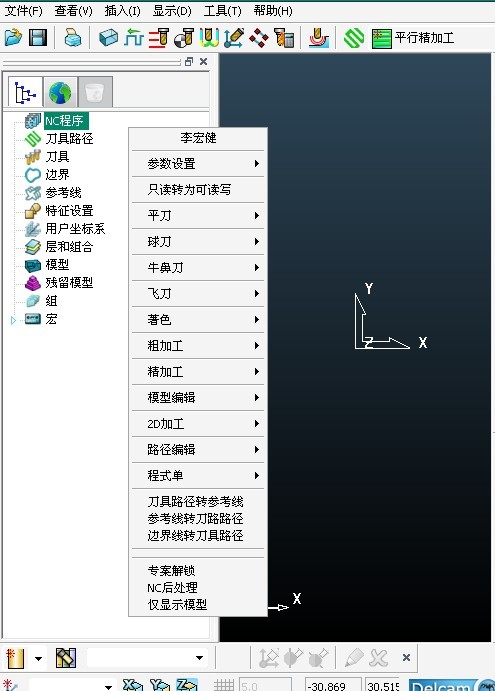
Task: Toggle the X axis lock icon
Action: coord(133,684)
